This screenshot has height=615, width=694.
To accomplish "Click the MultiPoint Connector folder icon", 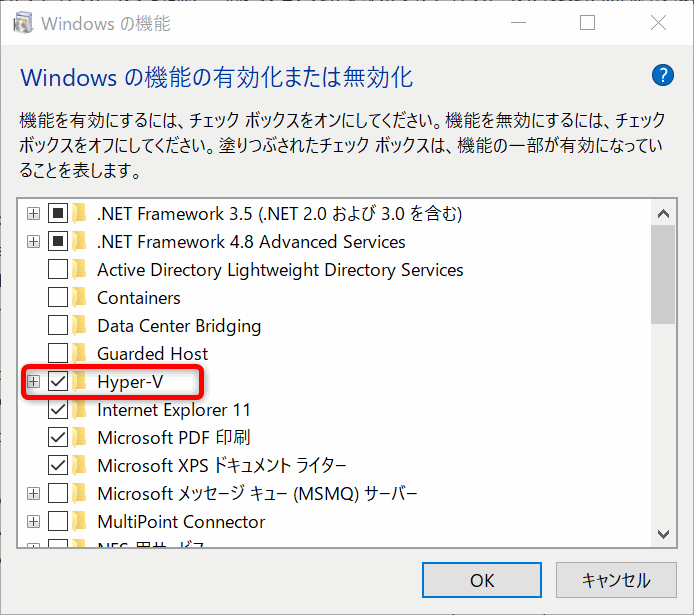I will coord(79,522).
